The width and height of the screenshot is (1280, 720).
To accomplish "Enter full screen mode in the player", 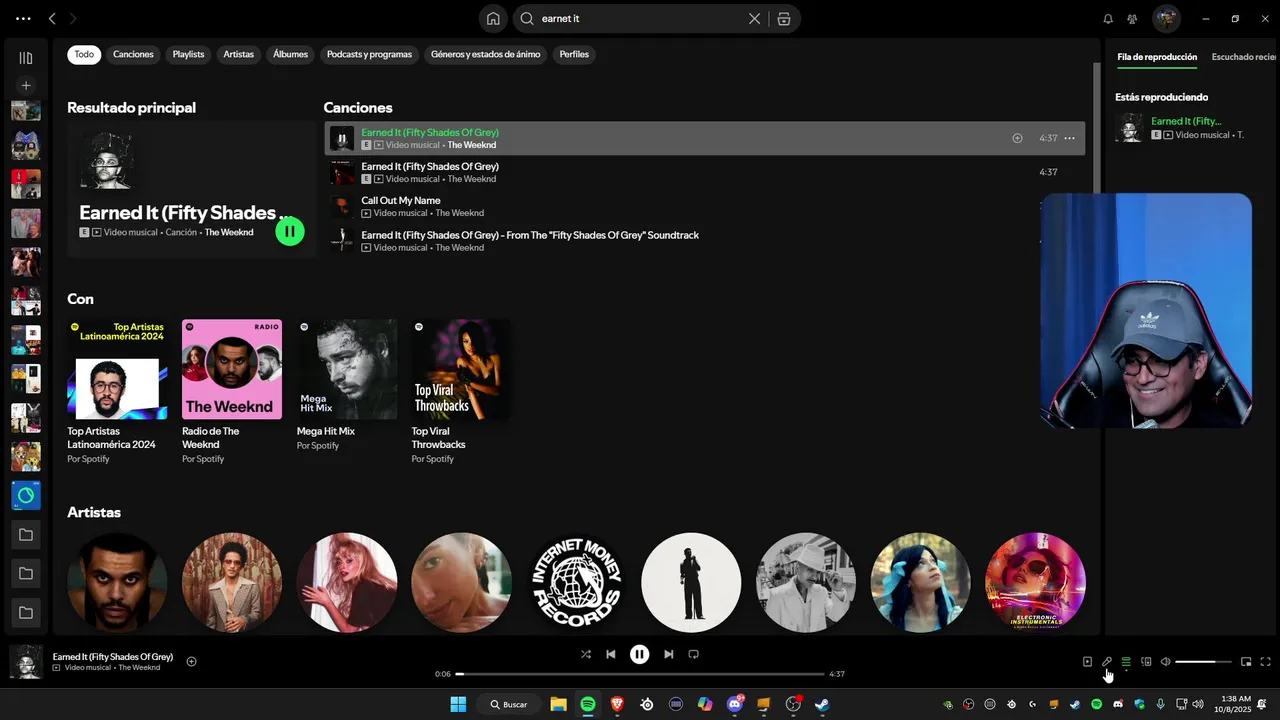I will click(x=1265, y=661).
